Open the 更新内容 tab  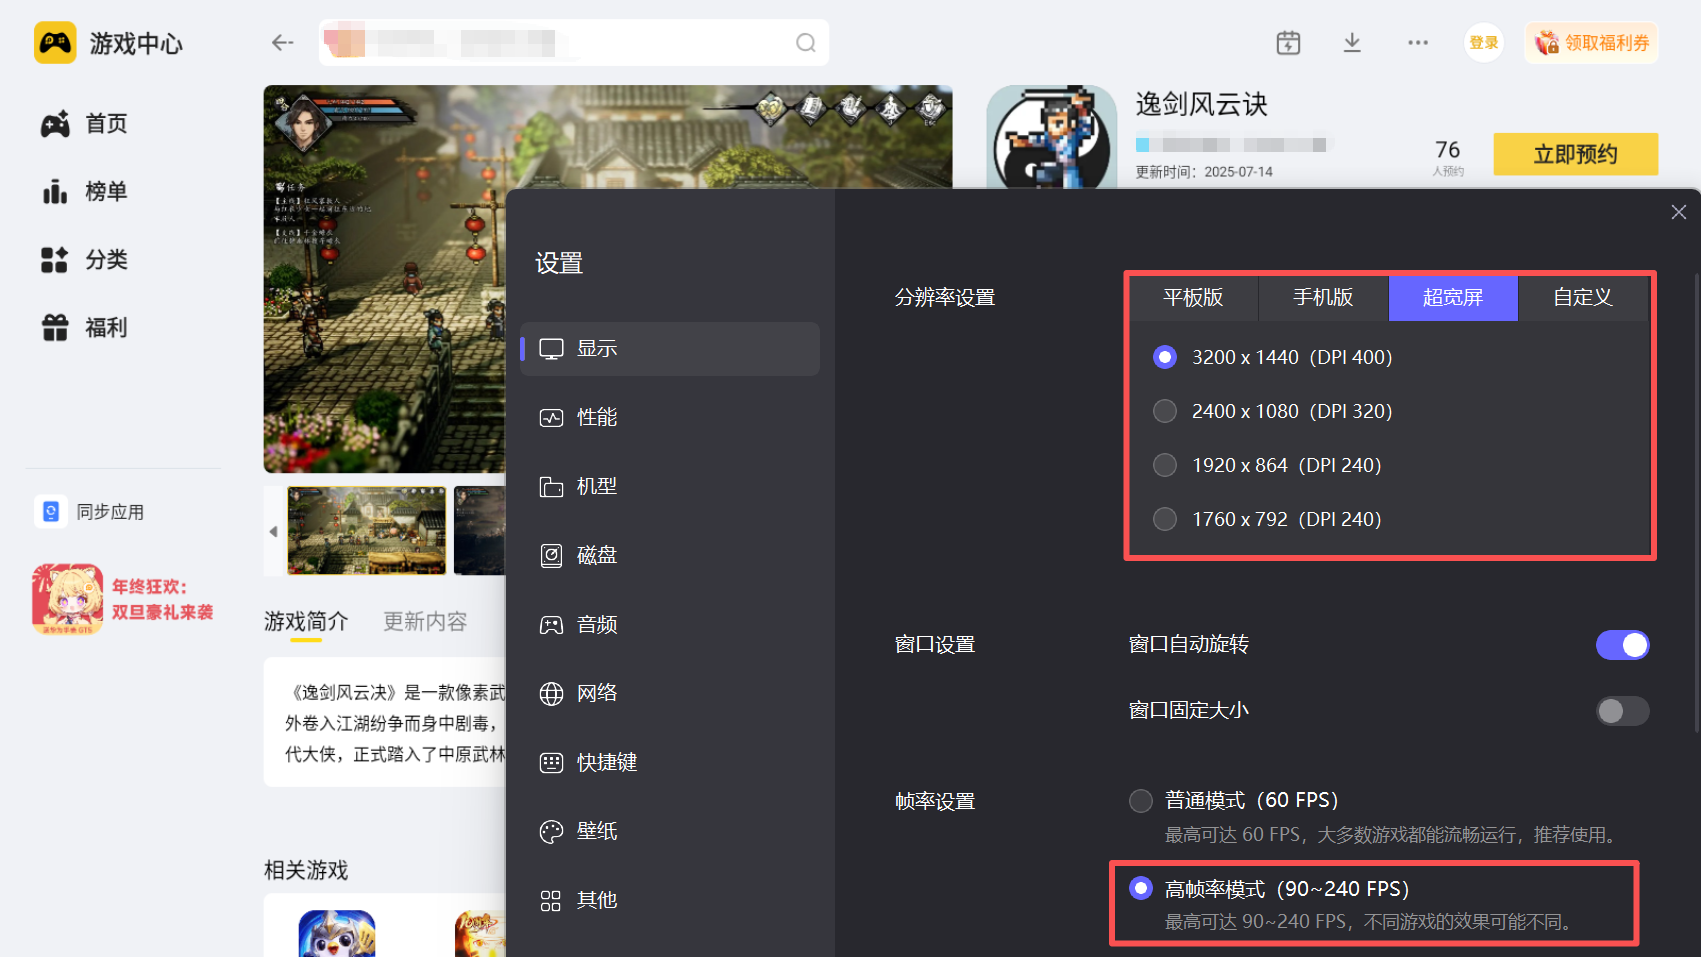click(x=425, y=622)
